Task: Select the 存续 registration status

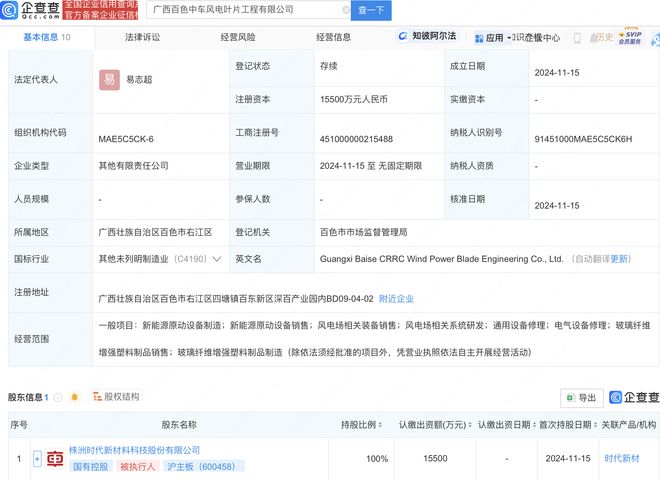Action: [329, 66]
